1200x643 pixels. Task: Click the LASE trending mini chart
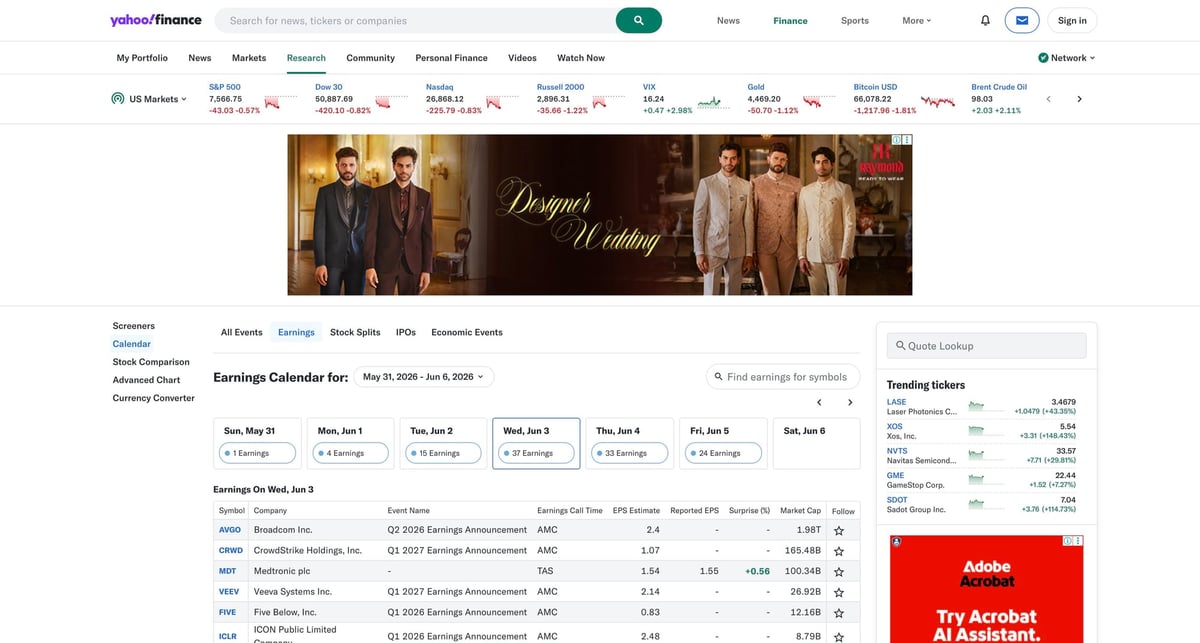985,407
